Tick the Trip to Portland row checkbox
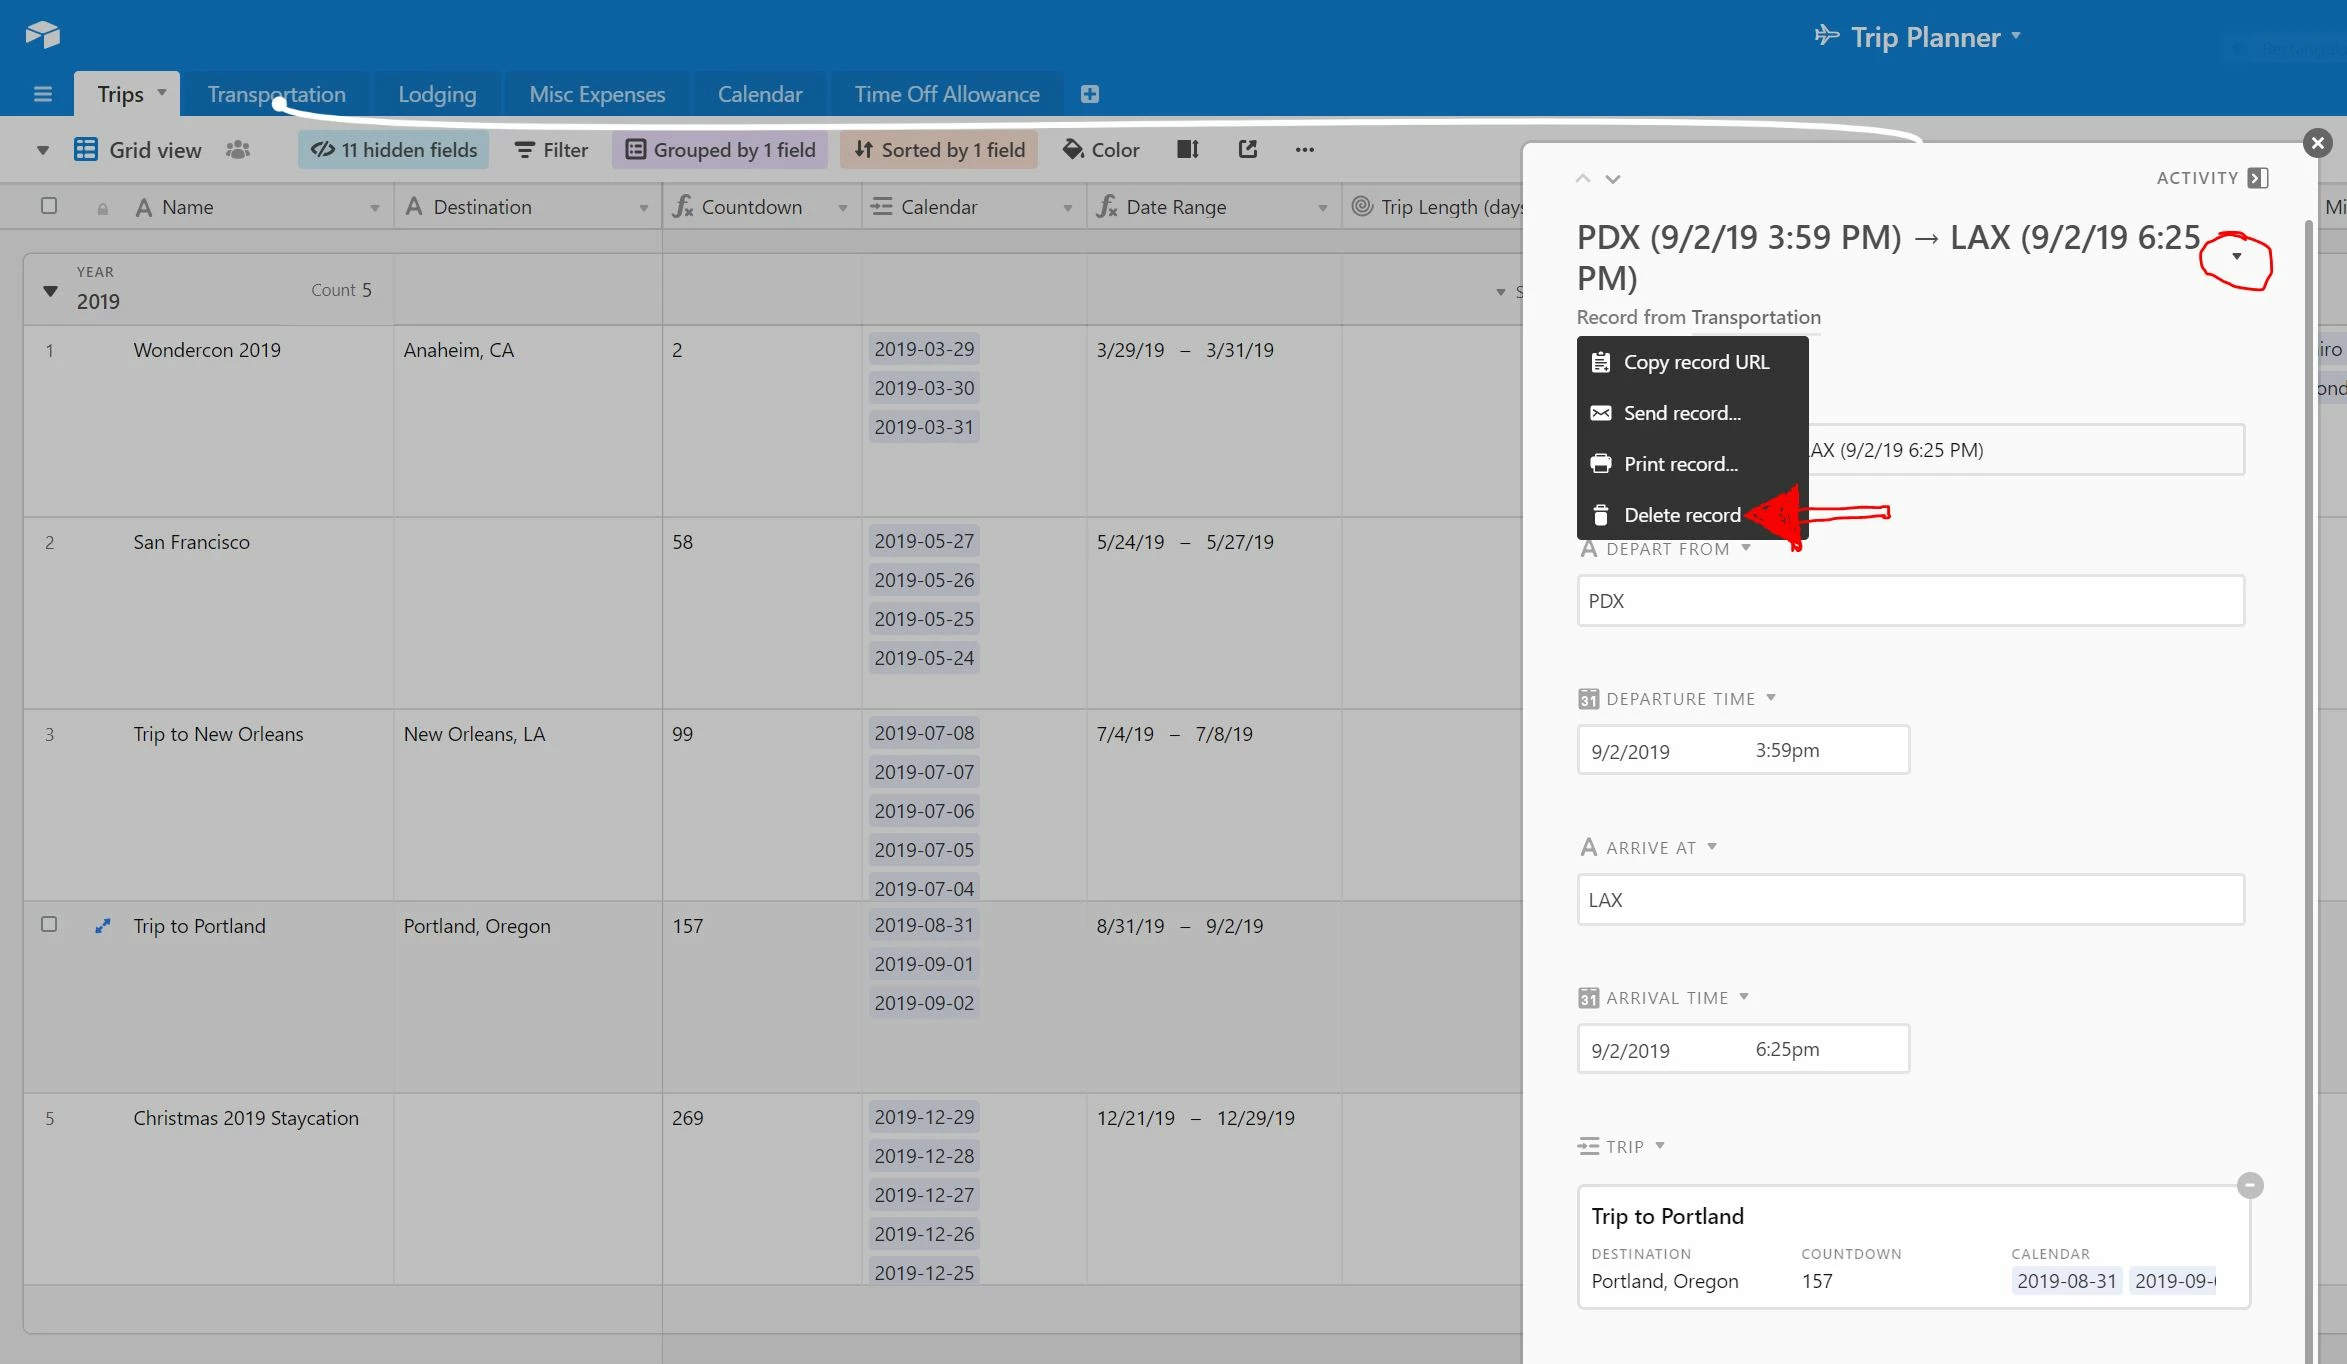Viewport: 2347px width, 1364px height. (x=49, y=925)
